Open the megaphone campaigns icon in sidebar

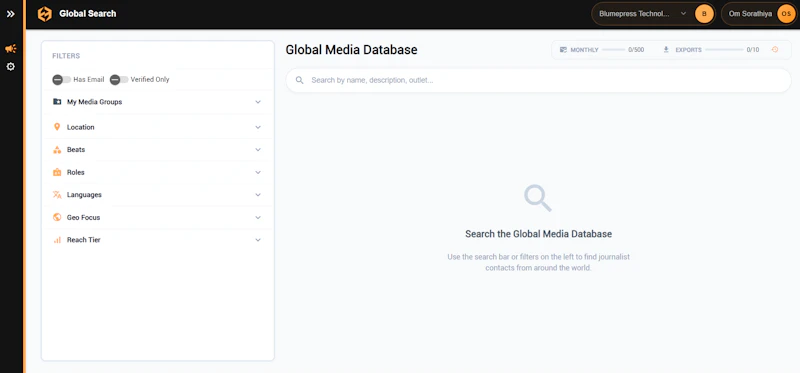point(11,48)
